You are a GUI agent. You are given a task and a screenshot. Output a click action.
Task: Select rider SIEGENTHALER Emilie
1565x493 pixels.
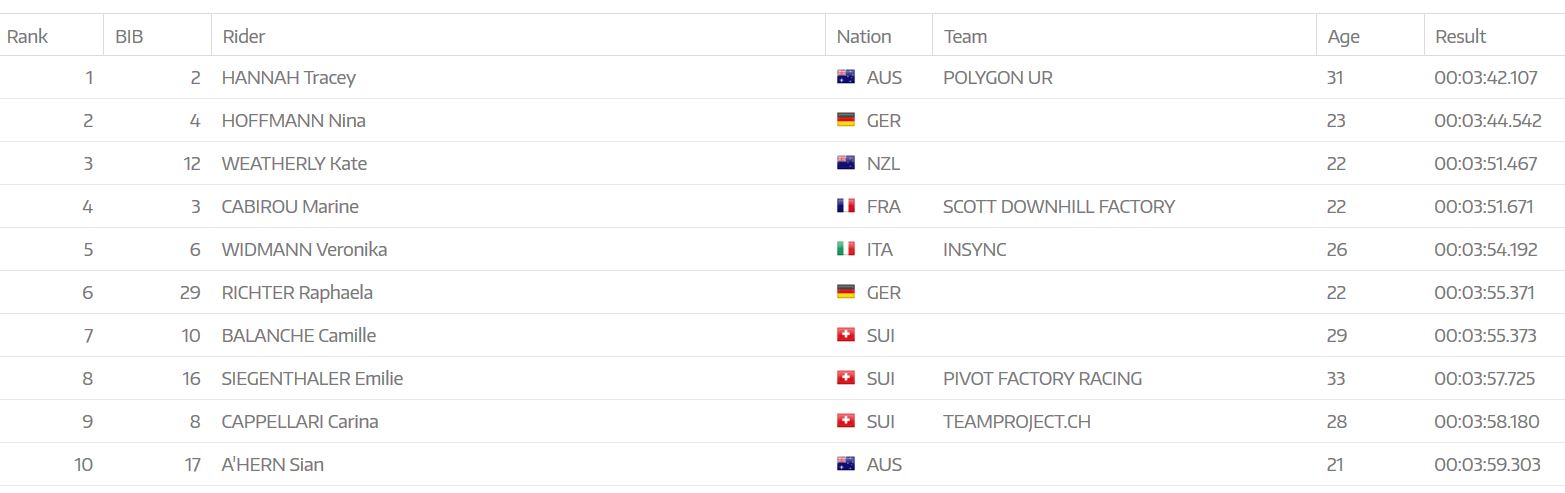pos(312,378)
